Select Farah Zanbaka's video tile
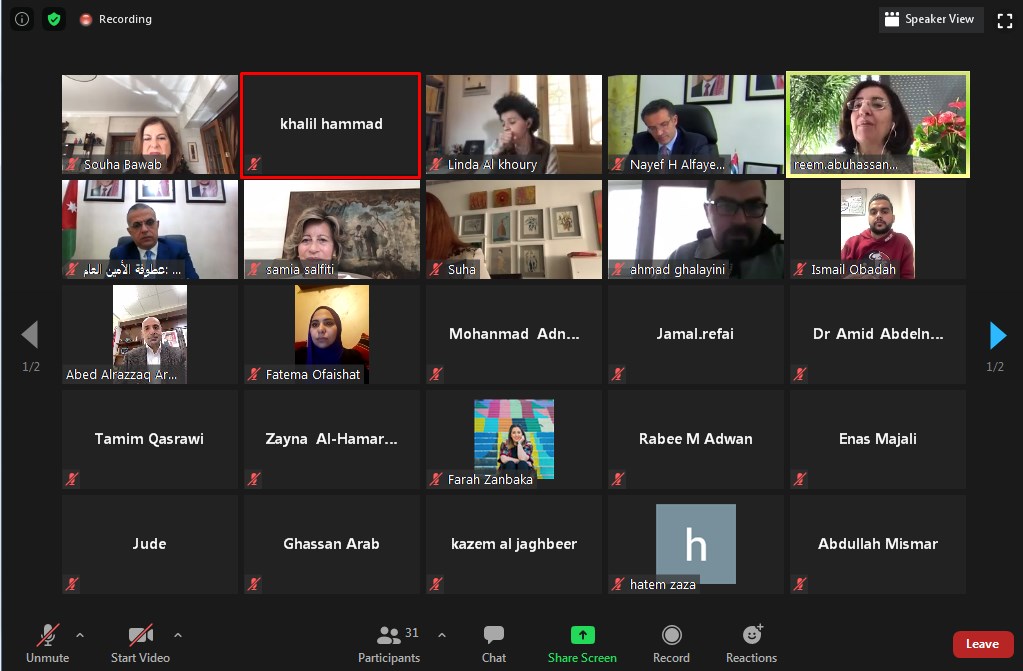 pyautogui.click(x=514, y=440)
